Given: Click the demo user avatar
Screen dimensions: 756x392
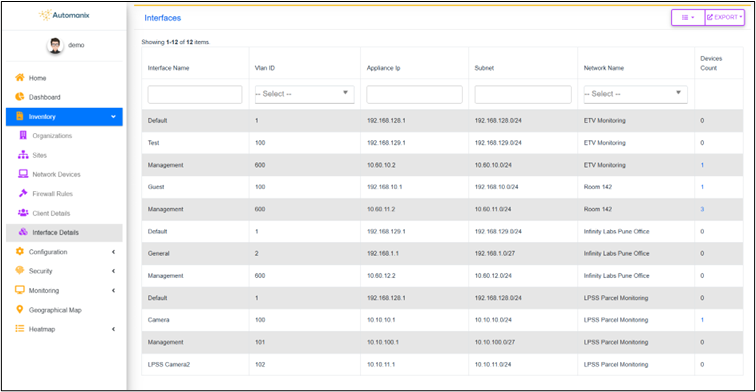Looking at the screenshot, I should pos(55,45).
